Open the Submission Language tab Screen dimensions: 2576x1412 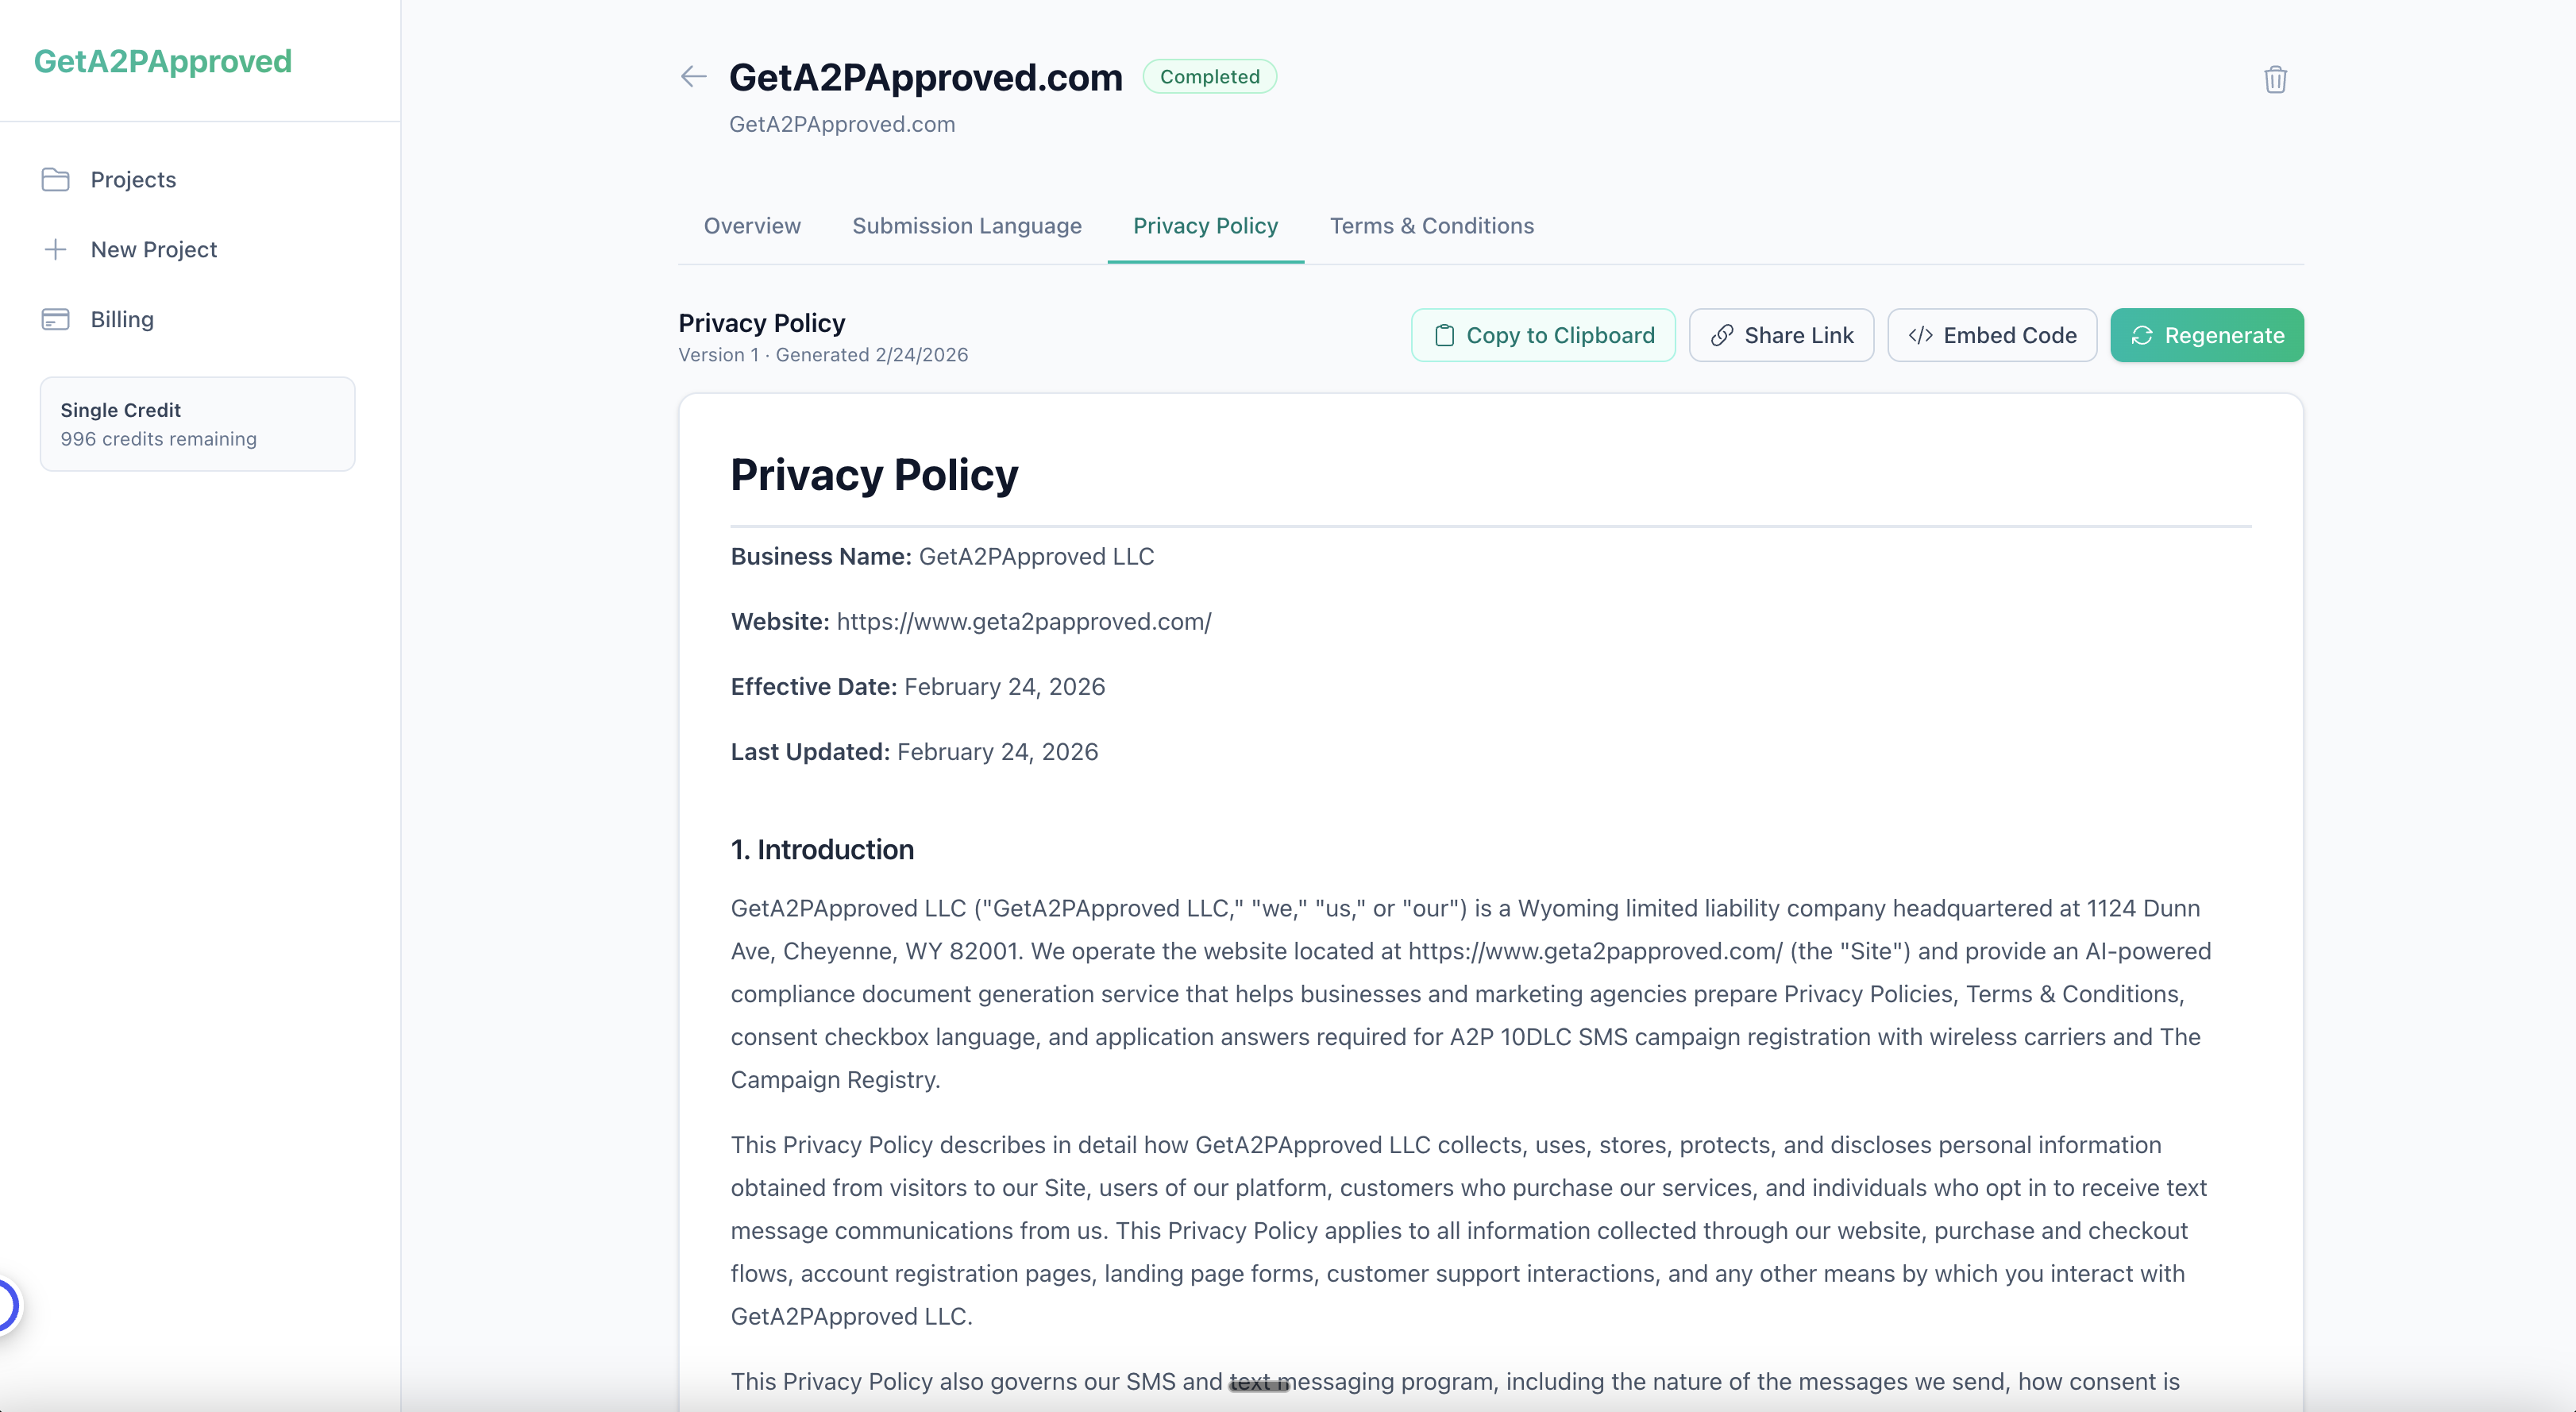pos(966,226)
